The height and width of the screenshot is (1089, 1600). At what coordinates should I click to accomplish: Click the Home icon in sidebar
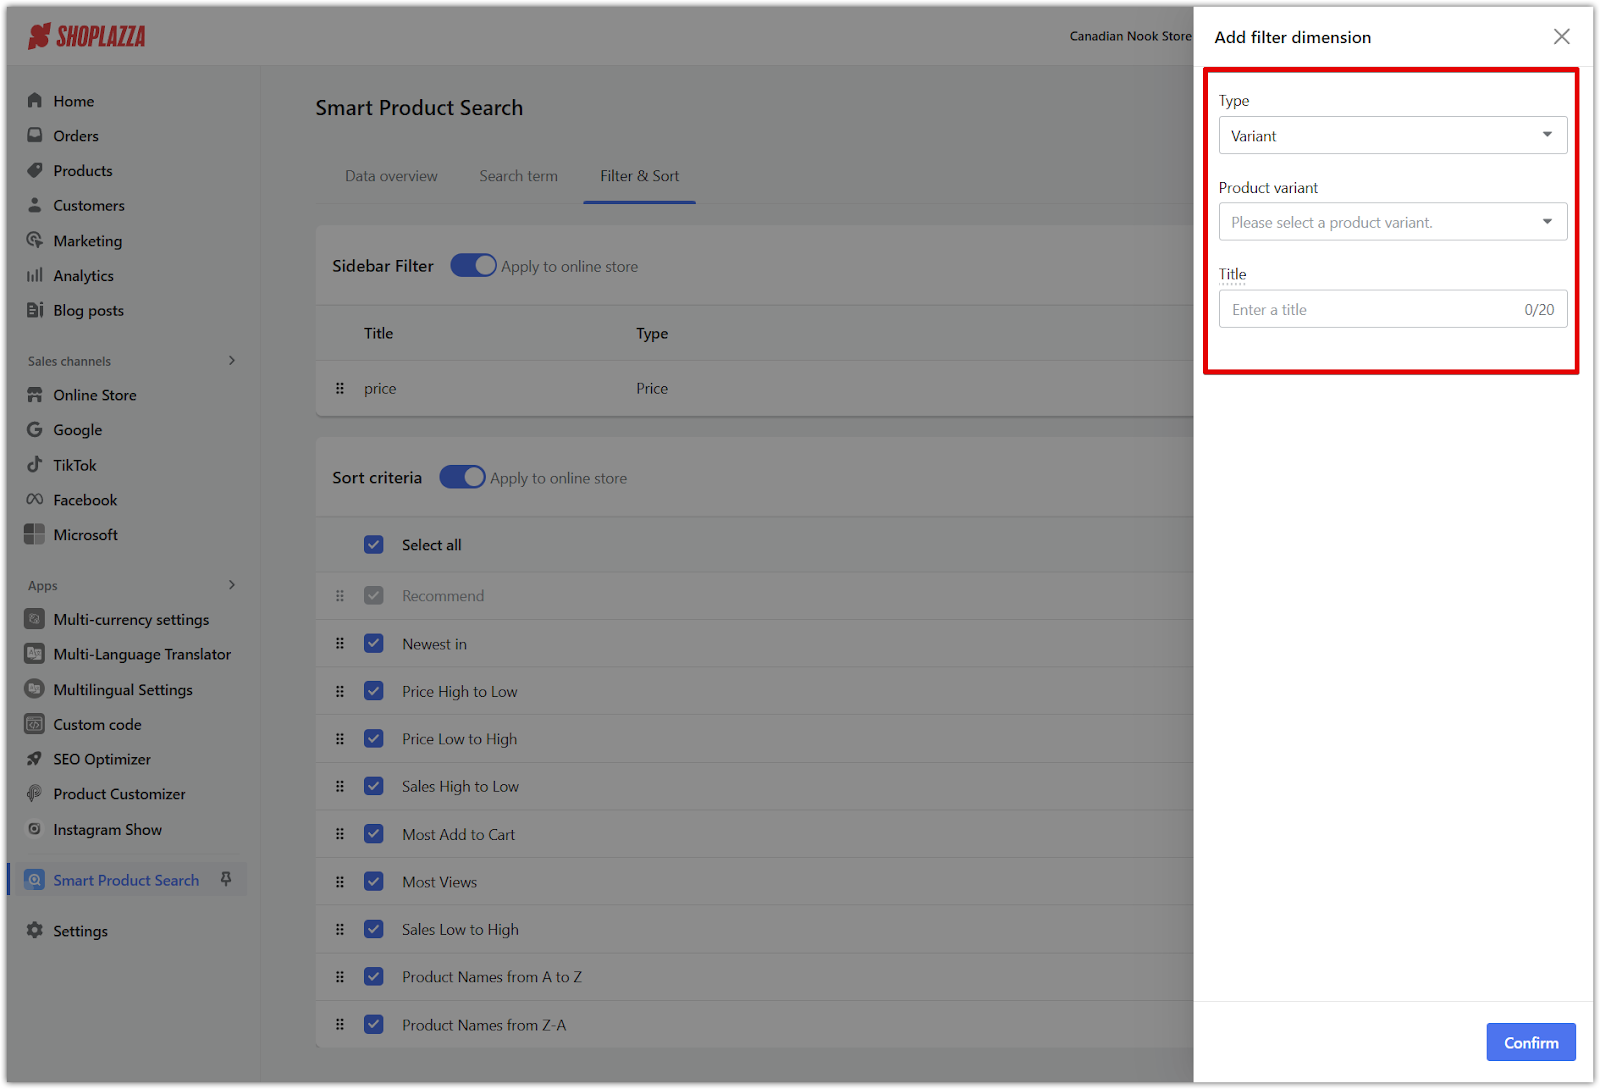[35, 101]
